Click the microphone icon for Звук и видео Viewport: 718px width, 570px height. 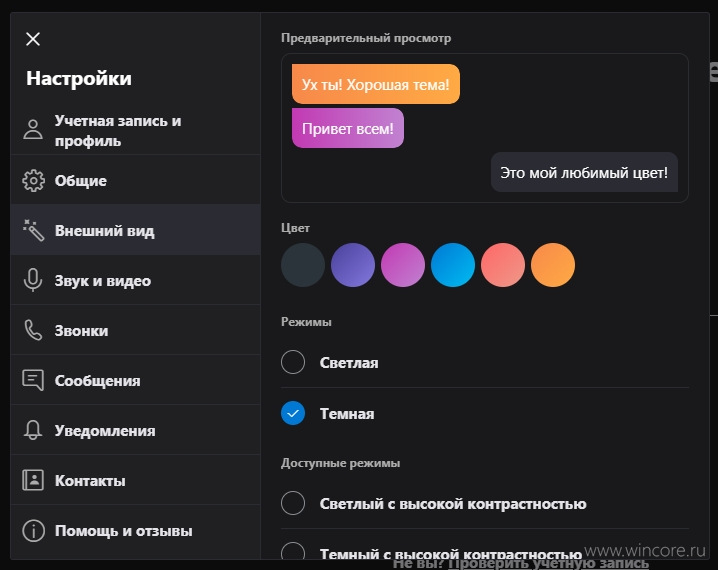(33, 280)
